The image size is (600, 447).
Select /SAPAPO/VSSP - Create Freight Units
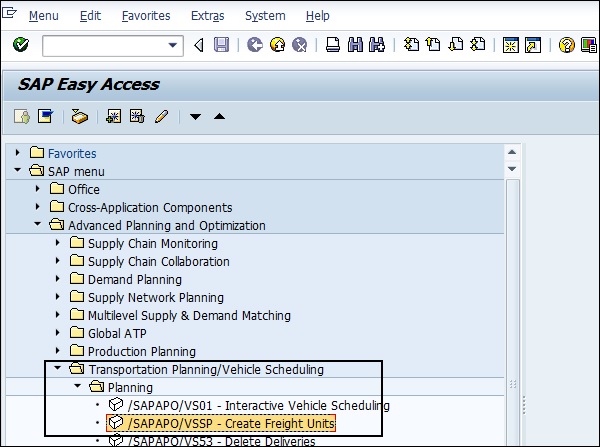pyautogui.click(x=231, y=424)
